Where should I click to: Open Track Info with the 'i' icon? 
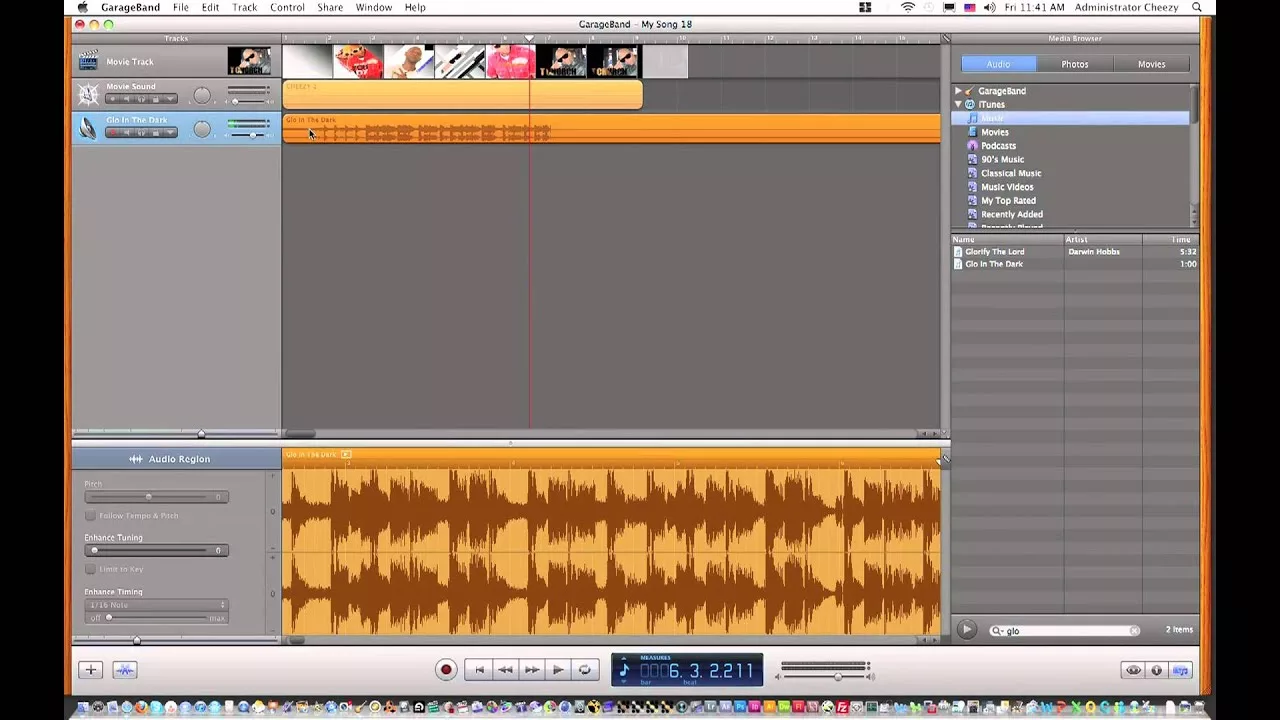1156,670
